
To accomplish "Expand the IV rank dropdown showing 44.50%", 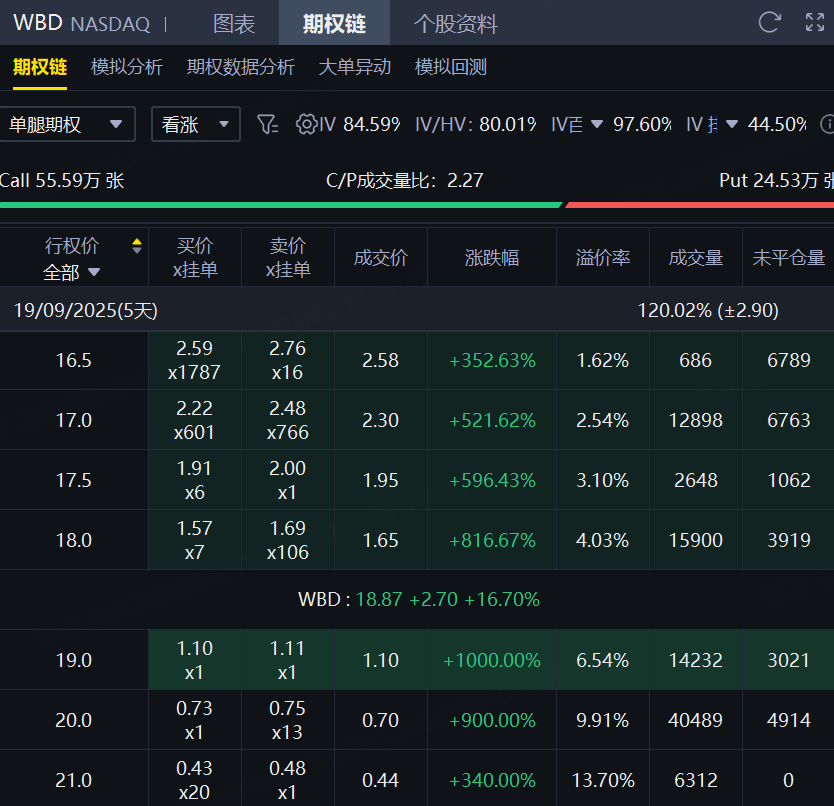I will click(732, 124).
